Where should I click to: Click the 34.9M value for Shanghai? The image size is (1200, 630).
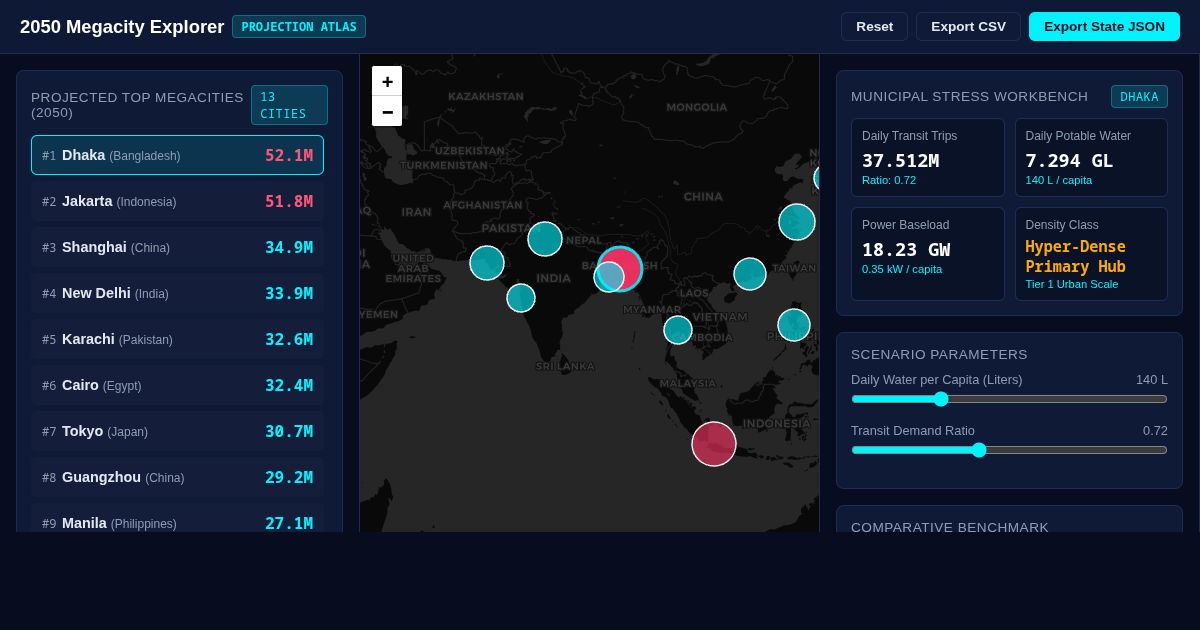[289, 247]
